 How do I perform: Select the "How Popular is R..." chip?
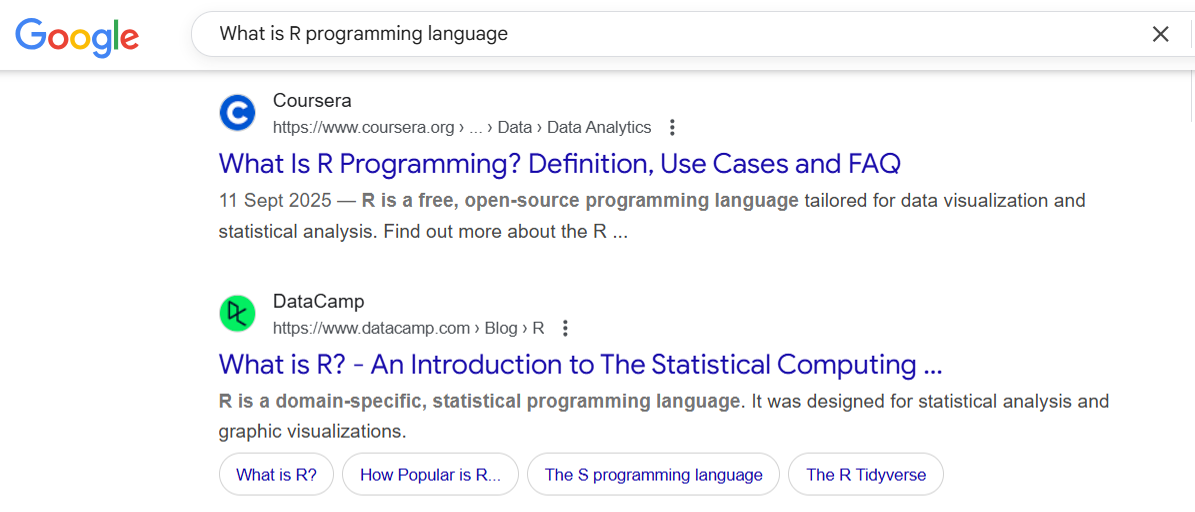430,475
